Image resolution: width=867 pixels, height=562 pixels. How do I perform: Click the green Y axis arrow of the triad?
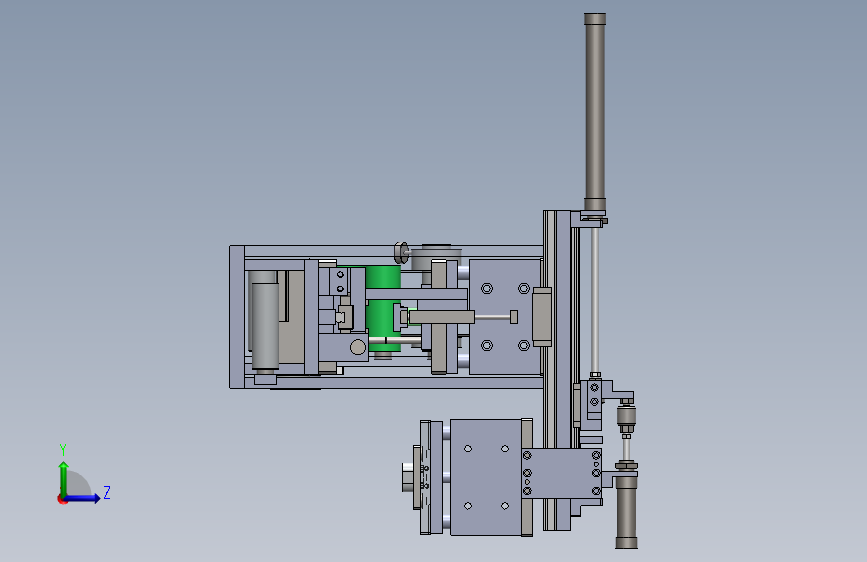click(x=64, y=478)
